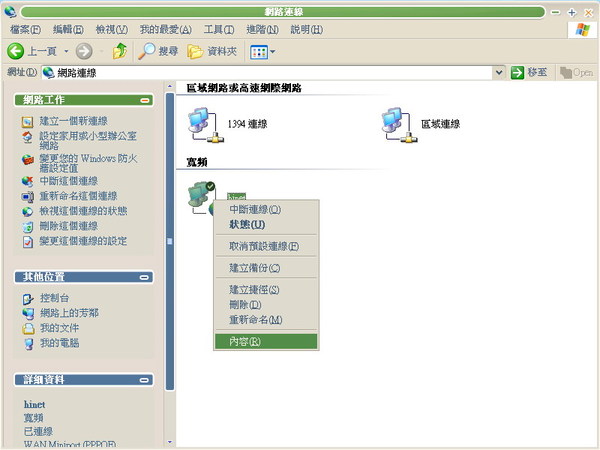Choose 內容(R) from context menu
Image resolution: width=600 pixels, height=450 pixels.
point(266,341)
